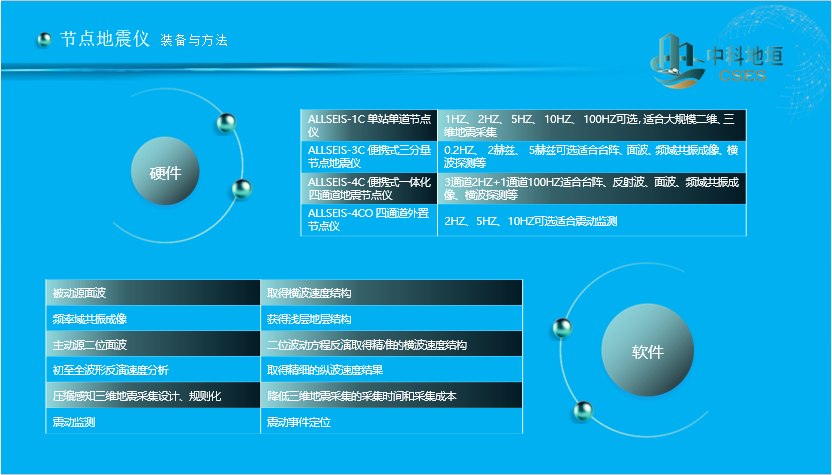Select the 软件 circle

tap(647, 351)
